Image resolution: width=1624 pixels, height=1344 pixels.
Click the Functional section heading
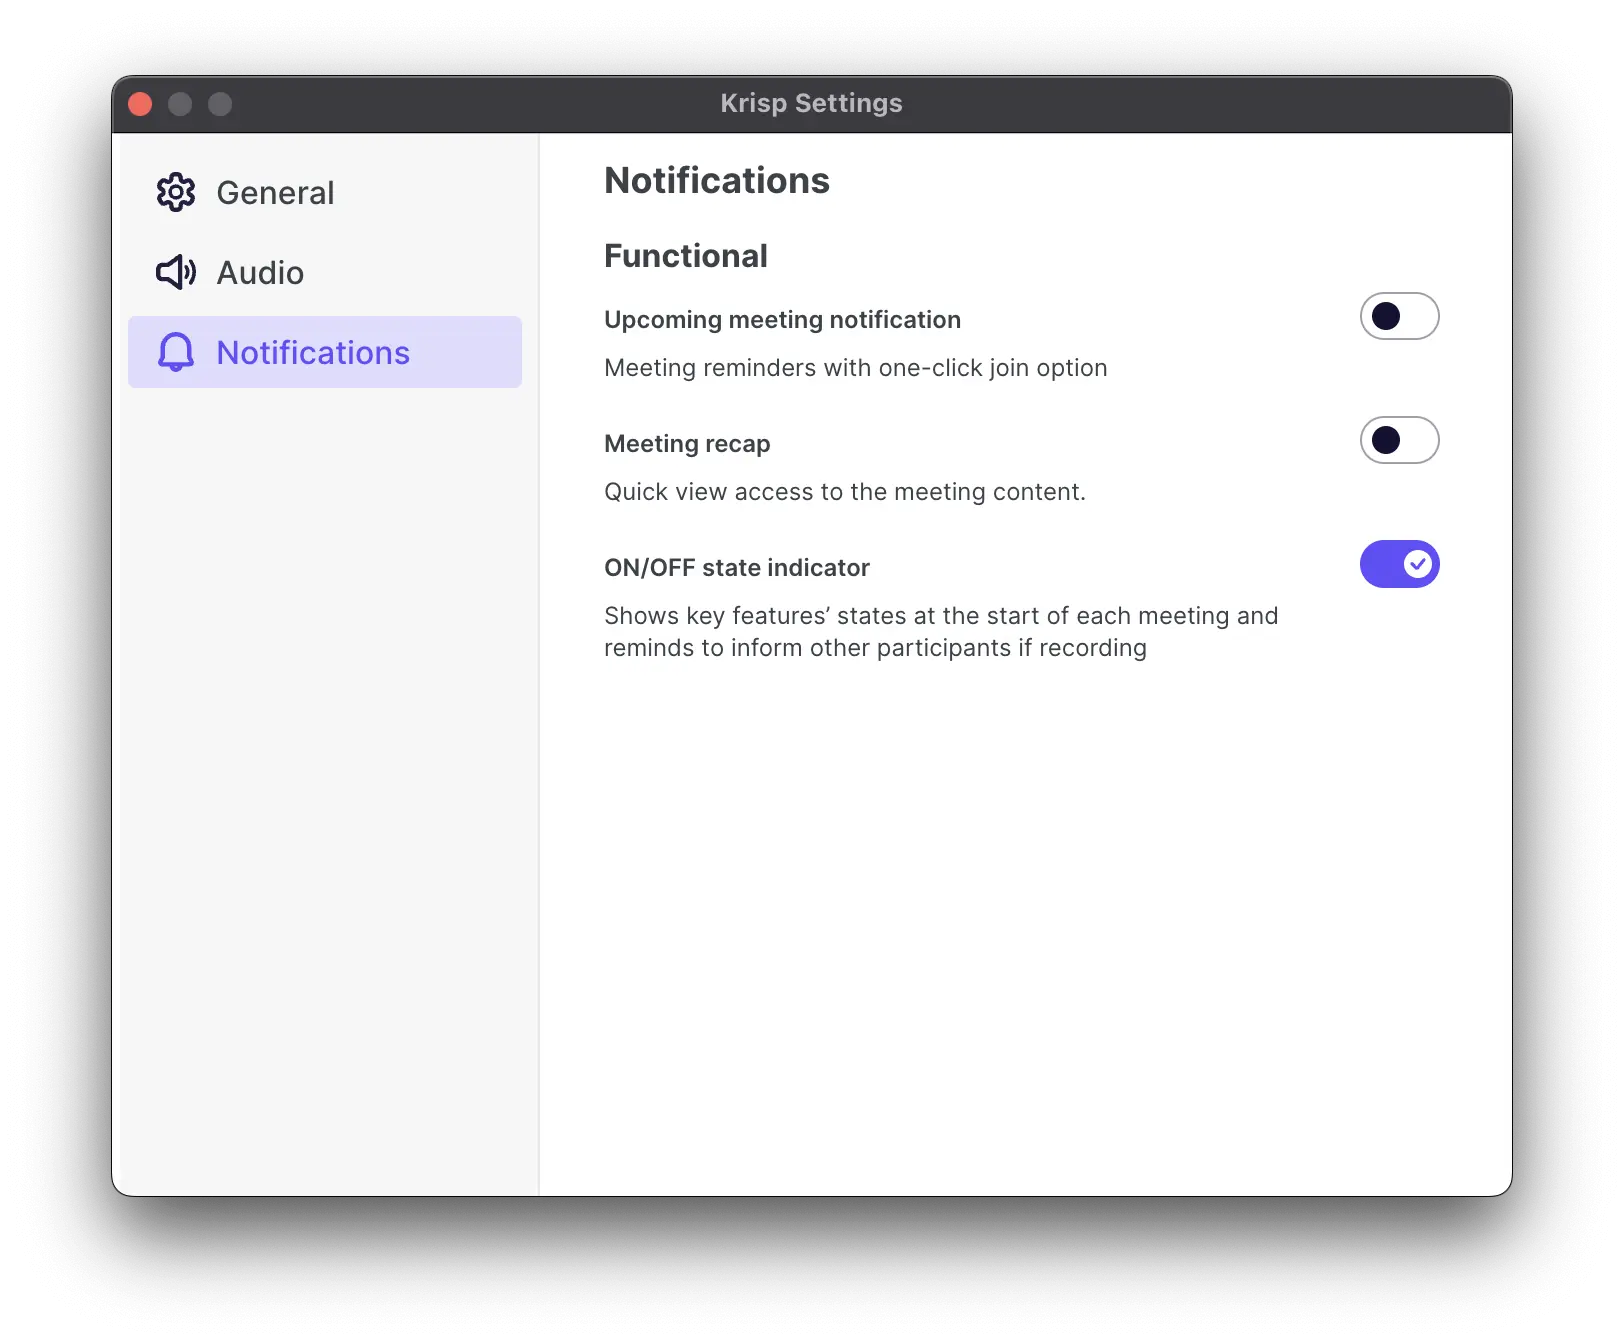[686, 256]
